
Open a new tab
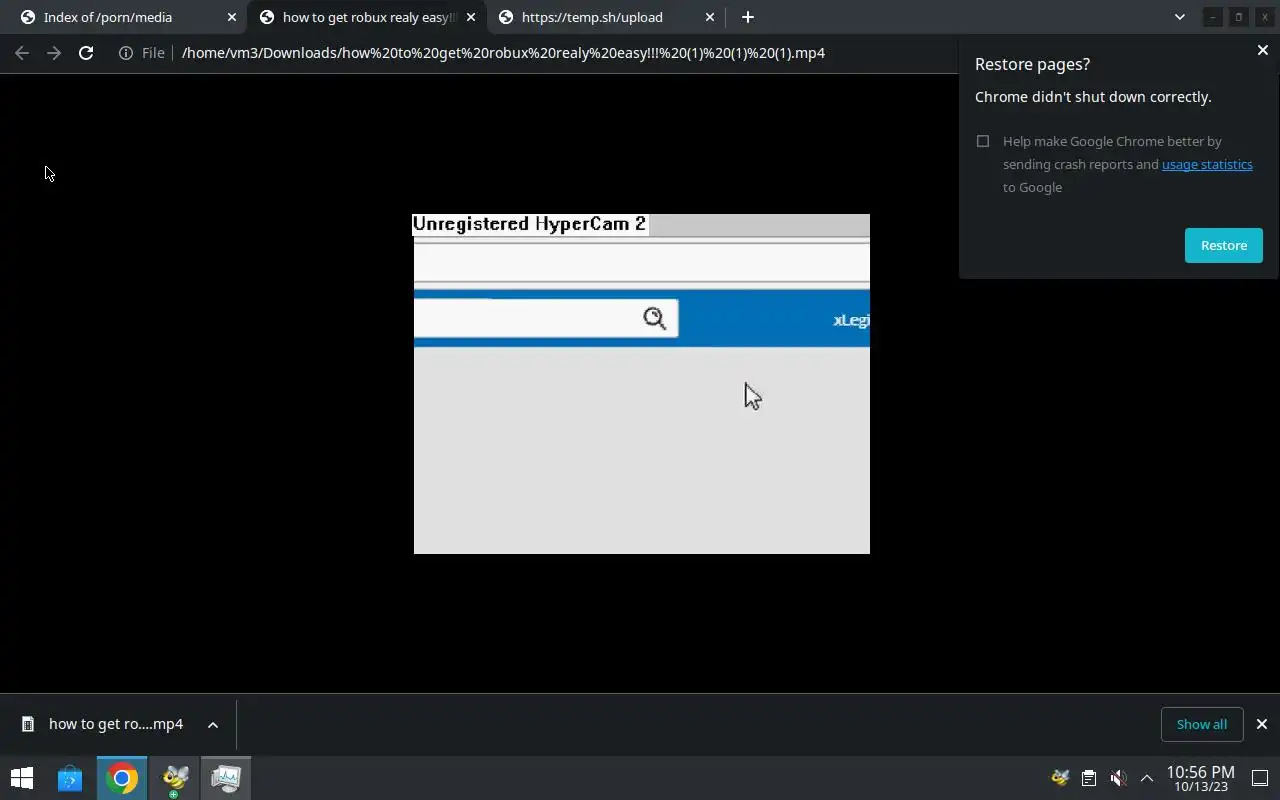[748, 17]
